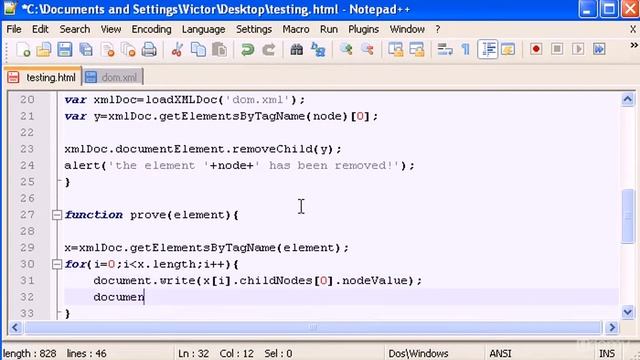Redo last undone edit

269,50
